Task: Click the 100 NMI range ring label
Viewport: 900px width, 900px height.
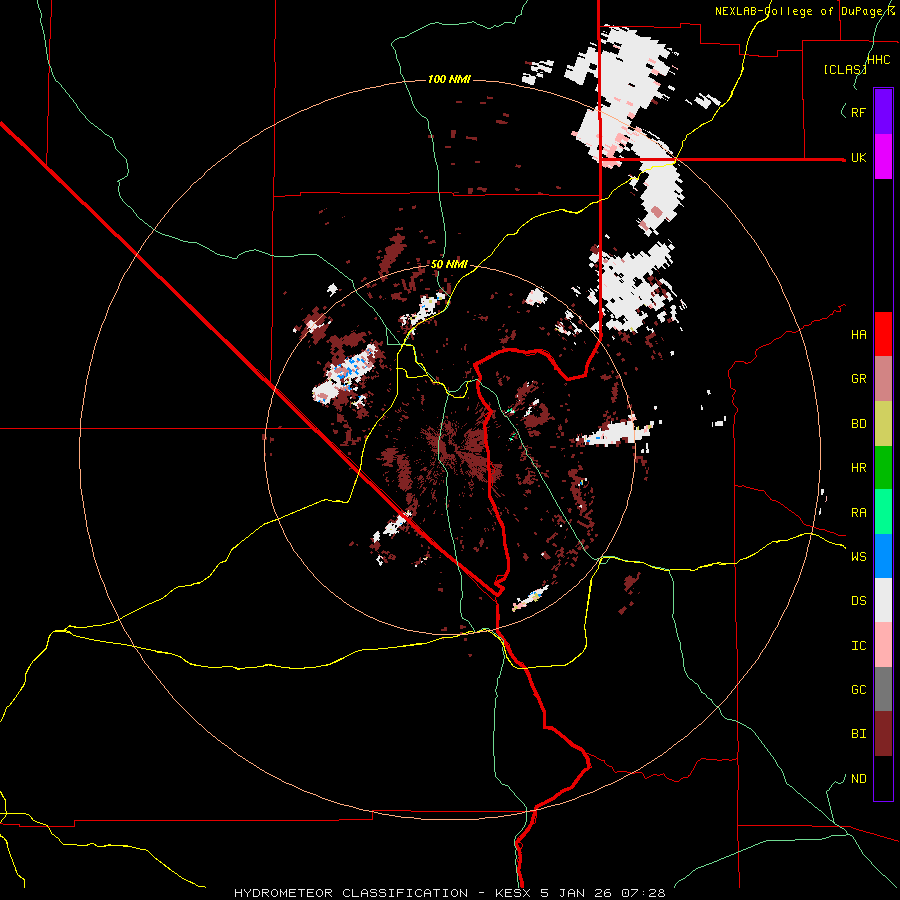Action: point(449,79)
